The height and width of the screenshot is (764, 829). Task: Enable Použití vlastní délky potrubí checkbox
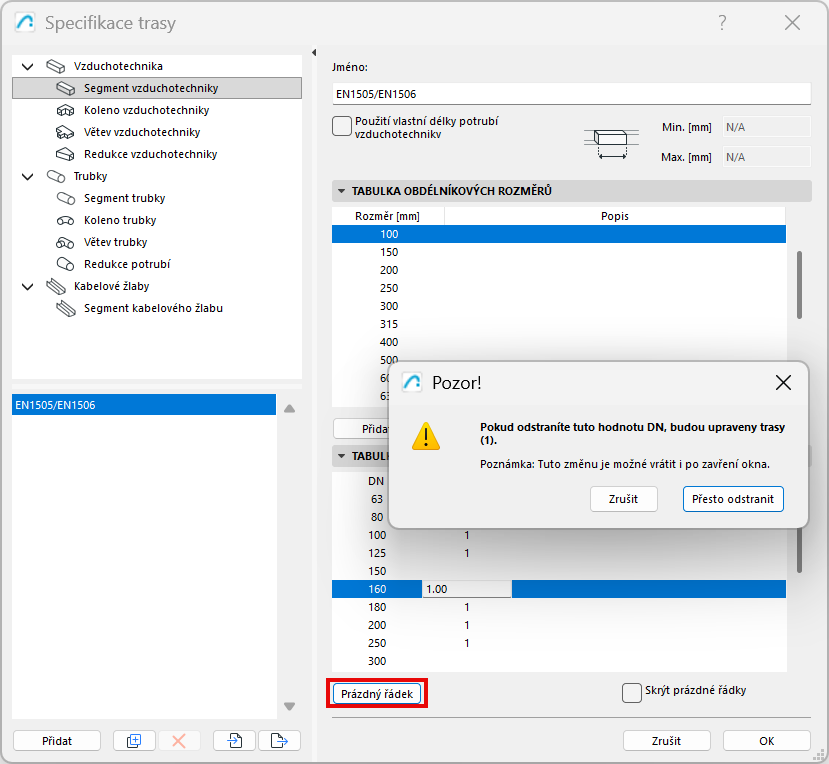tap(342, 126)
